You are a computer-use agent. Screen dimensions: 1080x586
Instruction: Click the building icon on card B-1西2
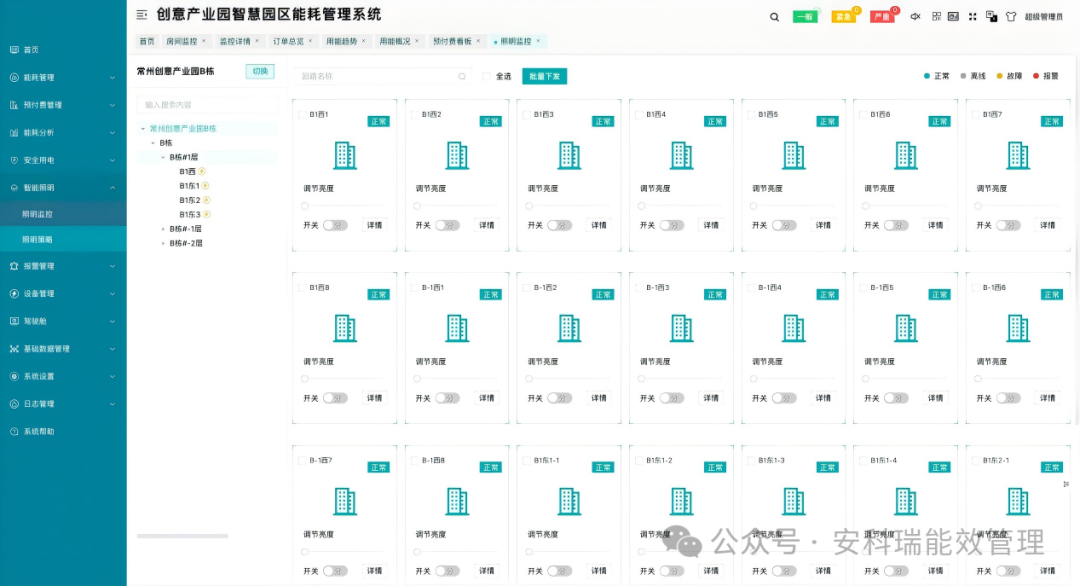click(x=569, y=328)
